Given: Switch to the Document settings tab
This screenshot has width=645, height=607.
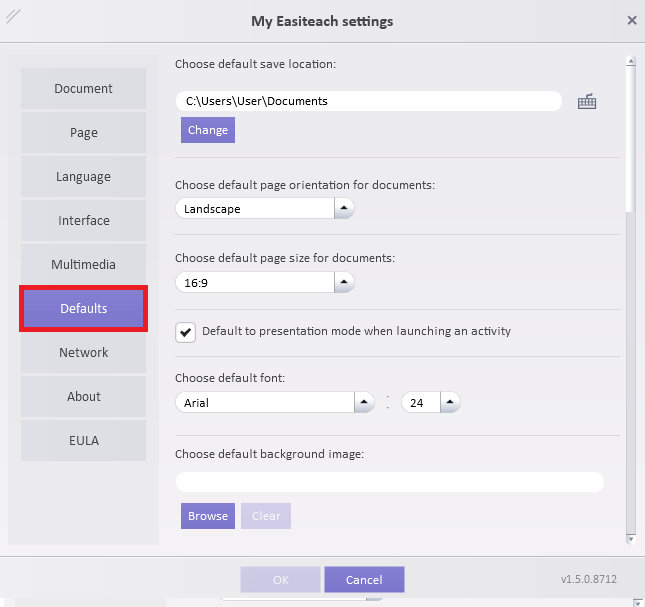Looking at the screenshot, I should [x=84, y=89].
